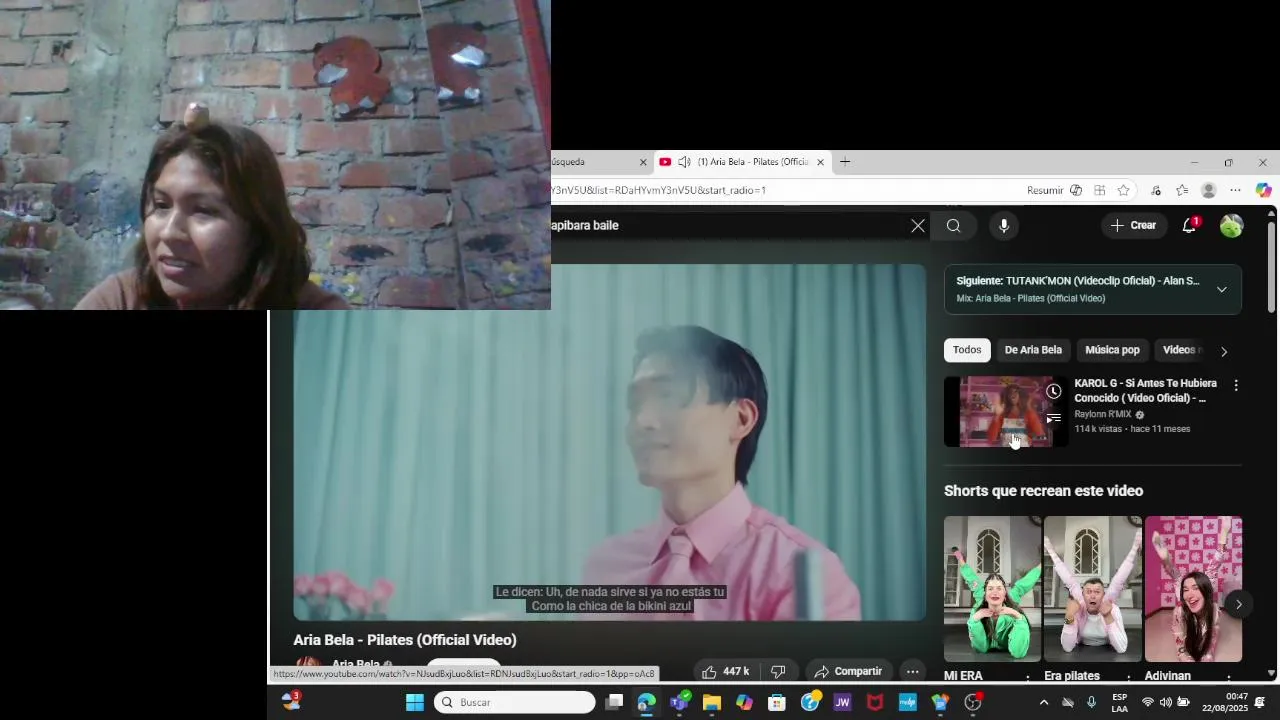The image size is (1280, 720).
Task: Open the Raylonn R'MIX channel link
Action: 1103,414
